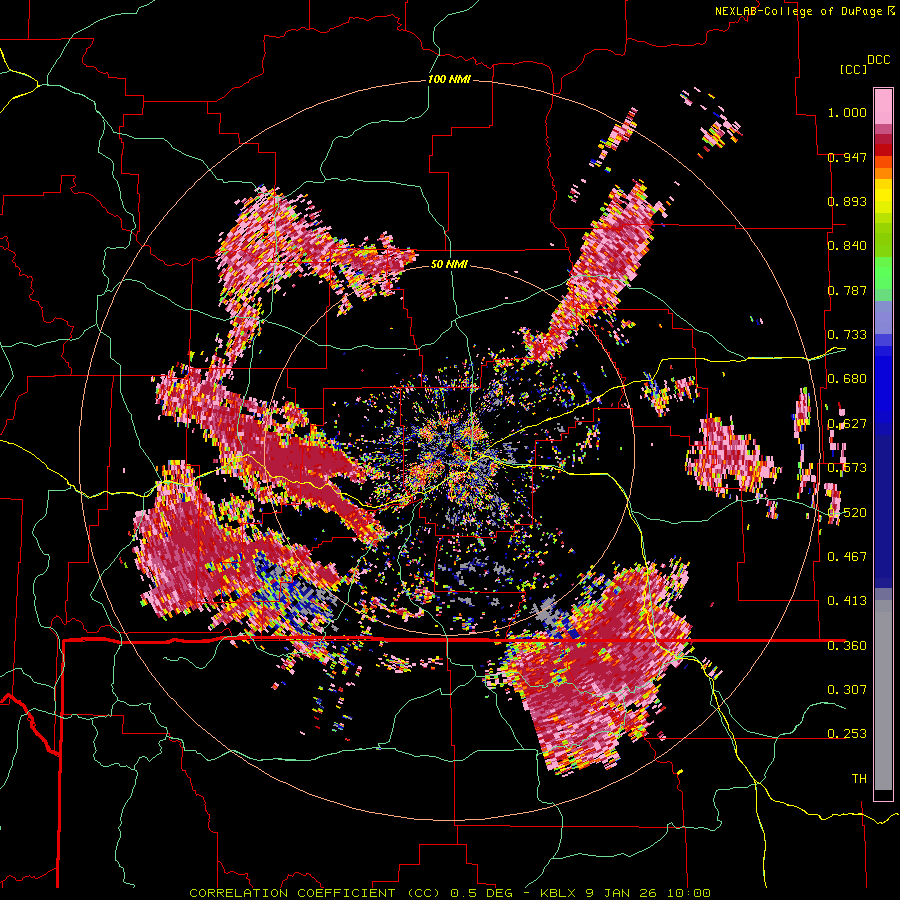Click the 0.573 legend value

pyautogui.click(x=847, y=467)
